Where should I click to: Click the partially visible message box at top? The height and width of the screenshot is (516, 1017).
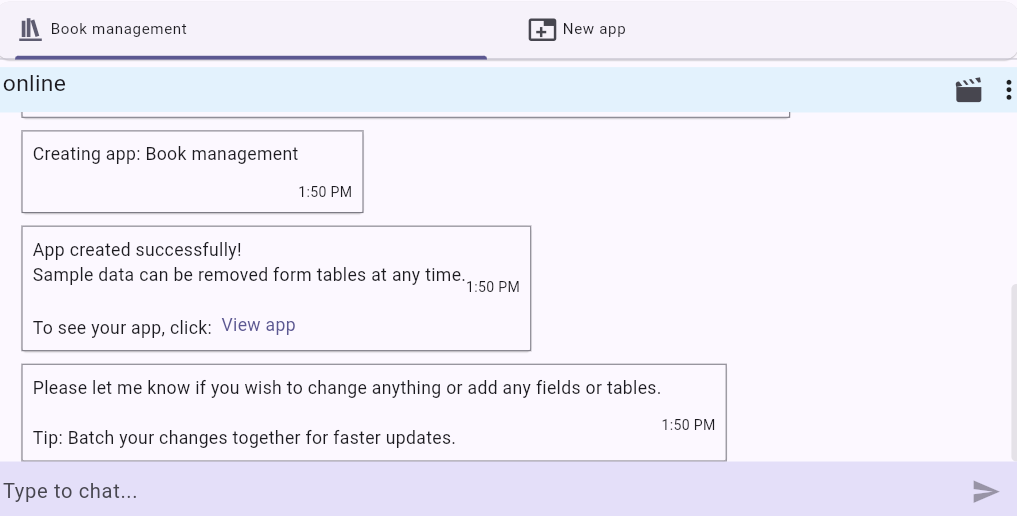(x=405, y=115)
